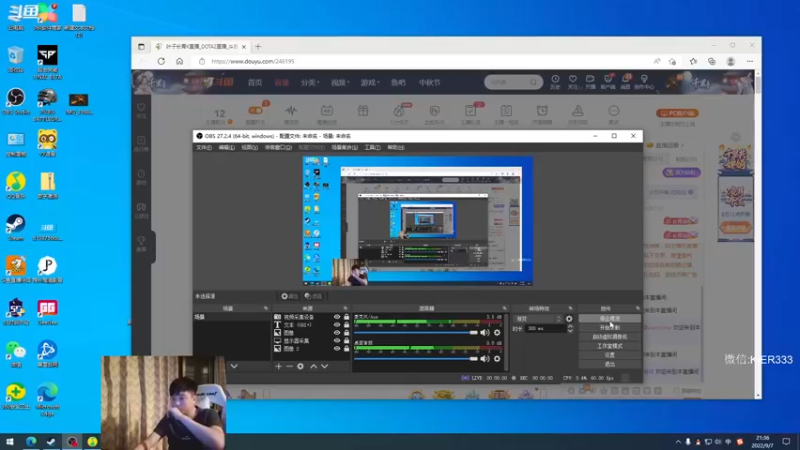Select the video capture device source row
The image size is (800, 450).
pyautogui.click(x=312, y=317)
